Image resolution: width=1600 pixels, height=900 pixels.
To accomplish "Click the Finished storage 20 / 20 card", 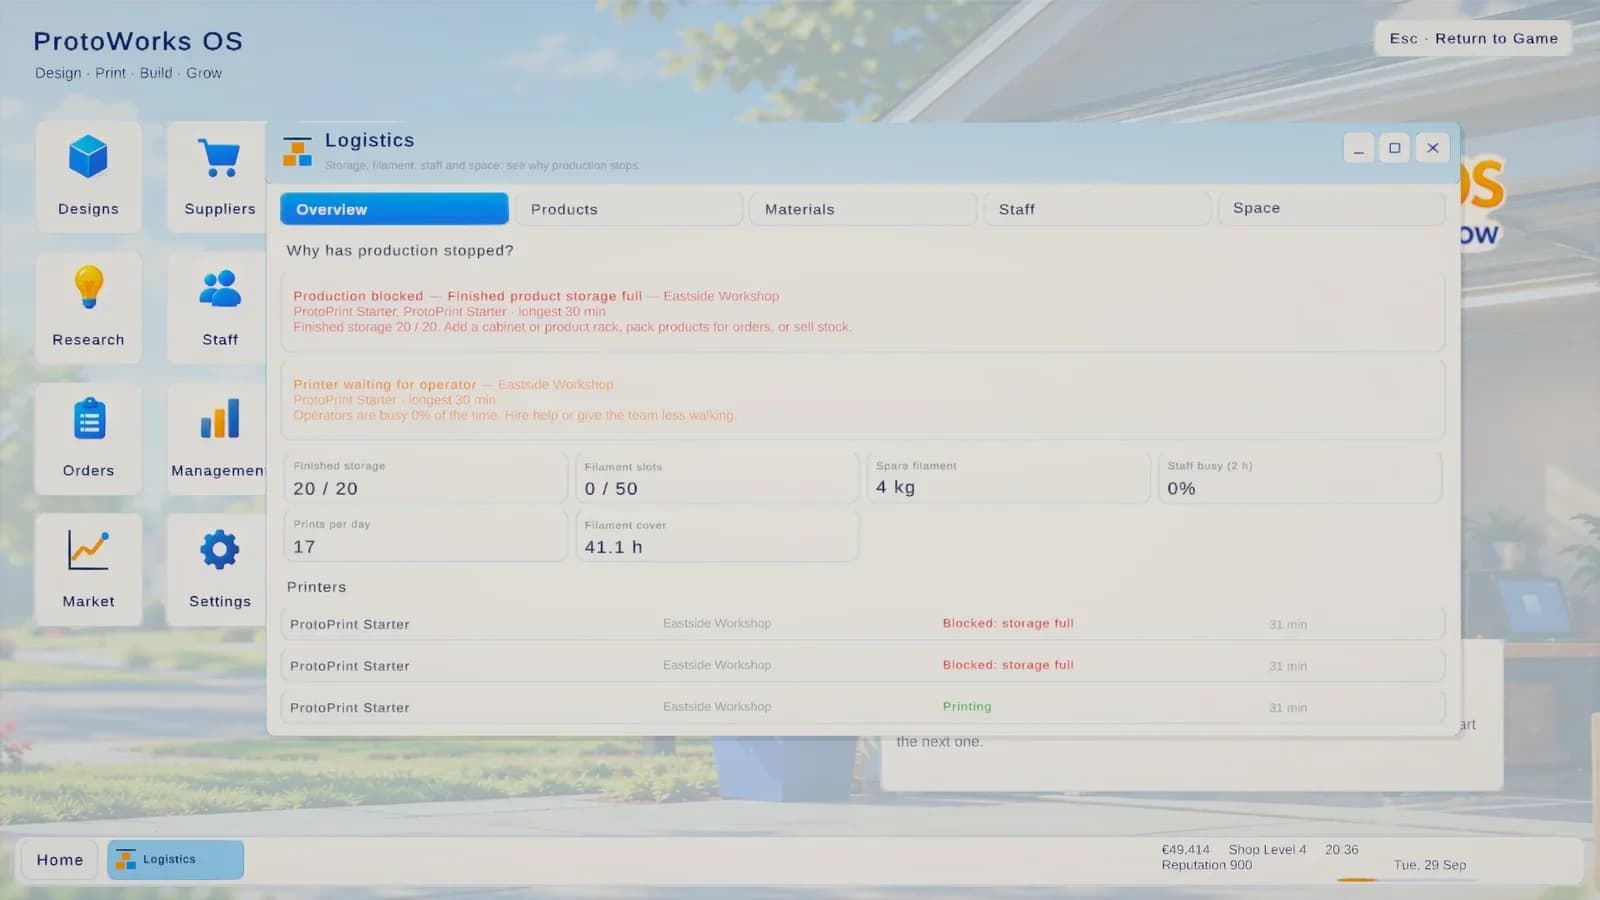I will click(425, 478).
